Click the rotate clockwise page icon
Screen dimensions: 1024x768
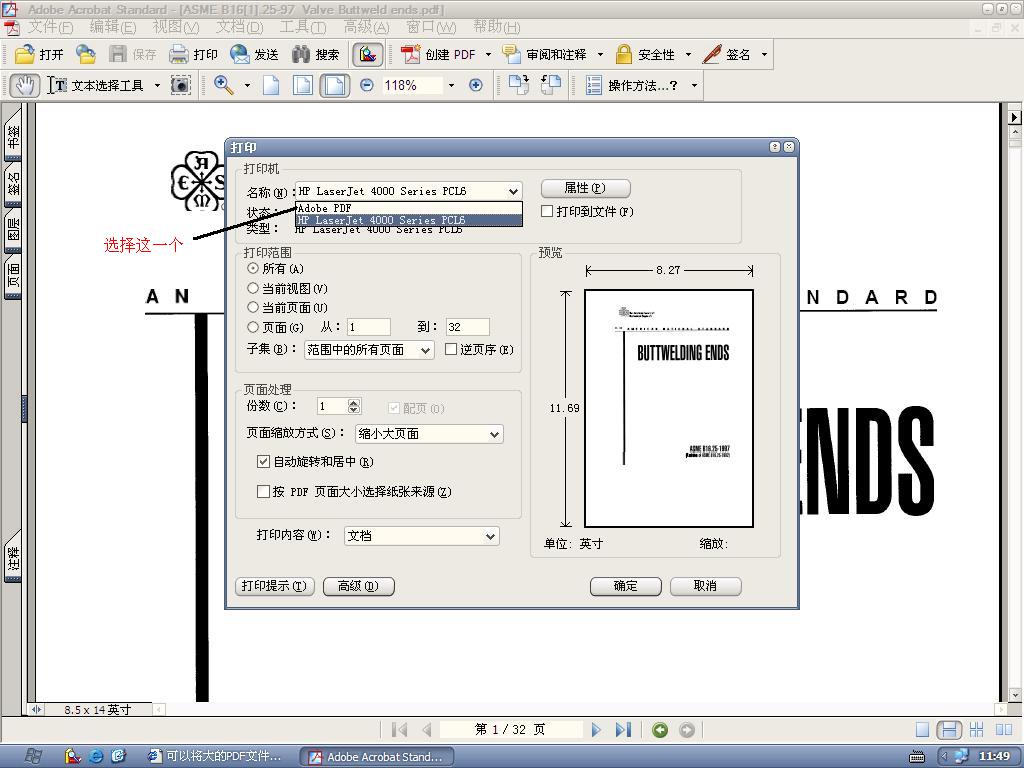[x=519, y=85]
